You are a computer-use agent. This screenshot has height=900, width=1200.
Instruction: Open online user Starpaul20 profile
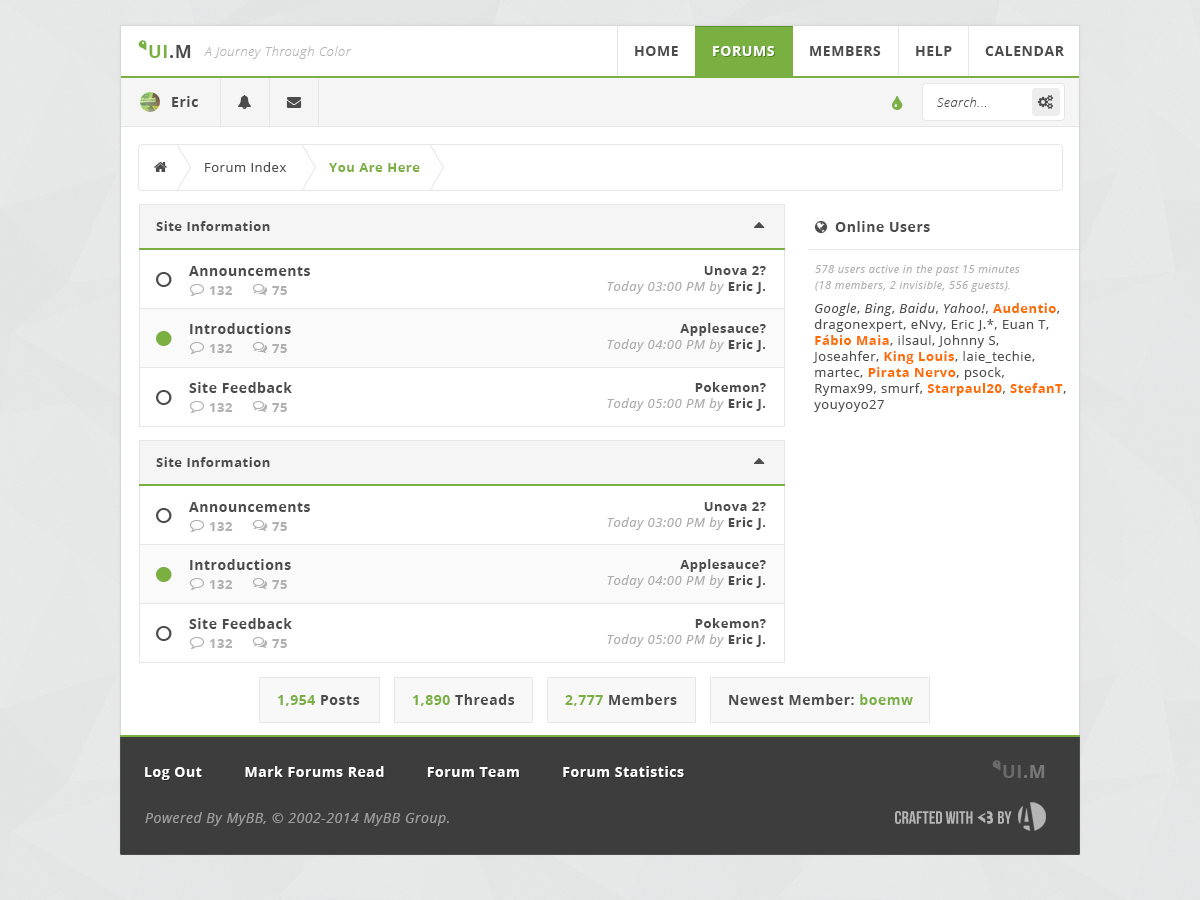click(x=964, y=388)
